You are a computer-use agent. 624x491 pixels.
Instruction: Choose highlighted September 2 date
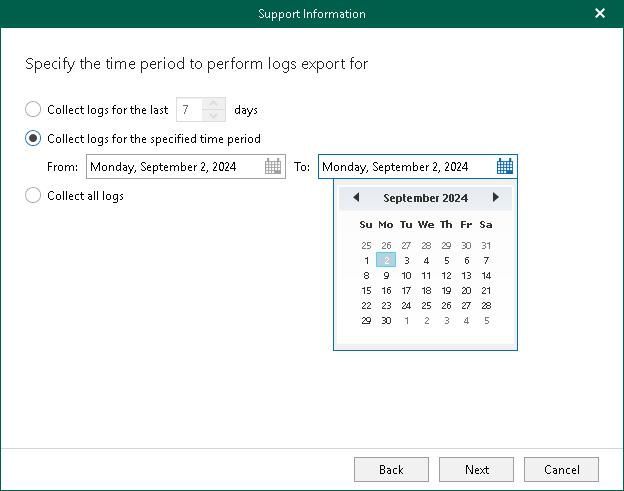[386, 260]
